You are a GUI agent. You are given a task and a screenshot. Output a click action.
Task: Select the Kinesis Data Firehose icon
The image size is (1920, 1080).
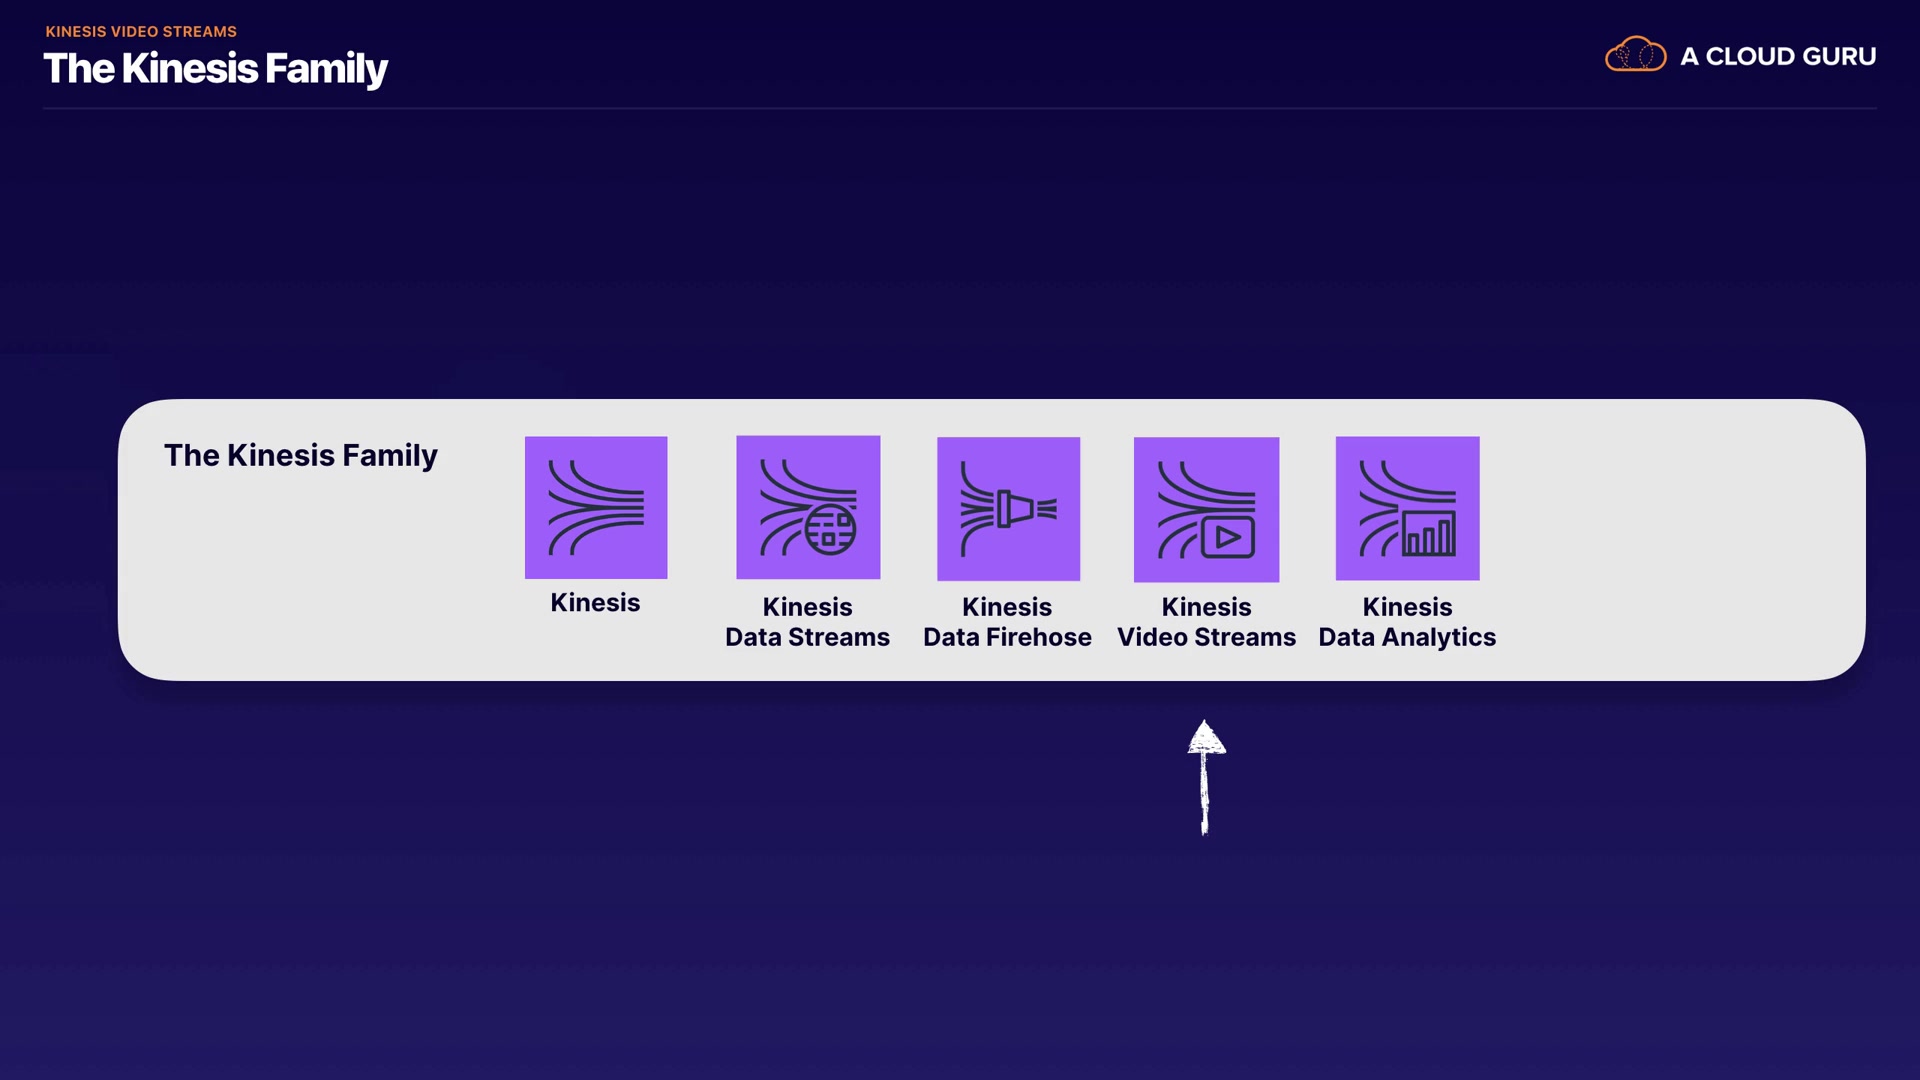point(1008,508)
